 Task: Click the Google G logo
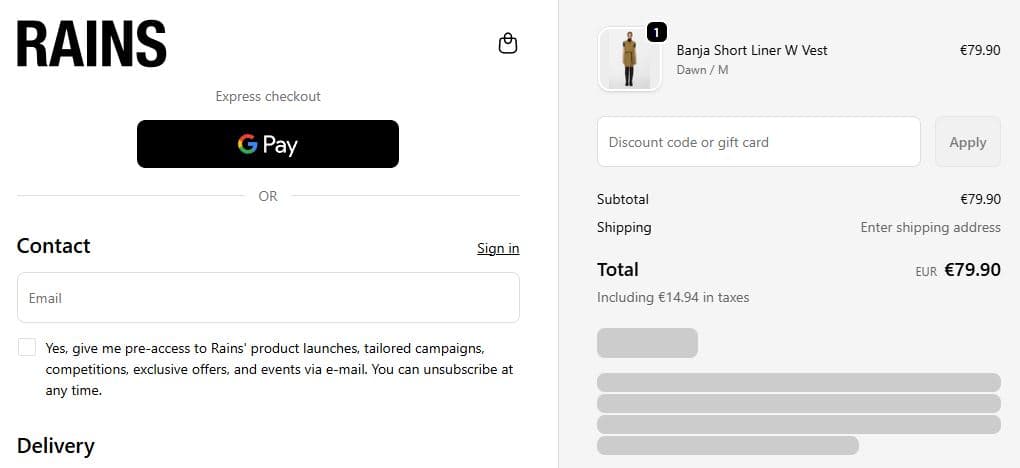point(247,144)
